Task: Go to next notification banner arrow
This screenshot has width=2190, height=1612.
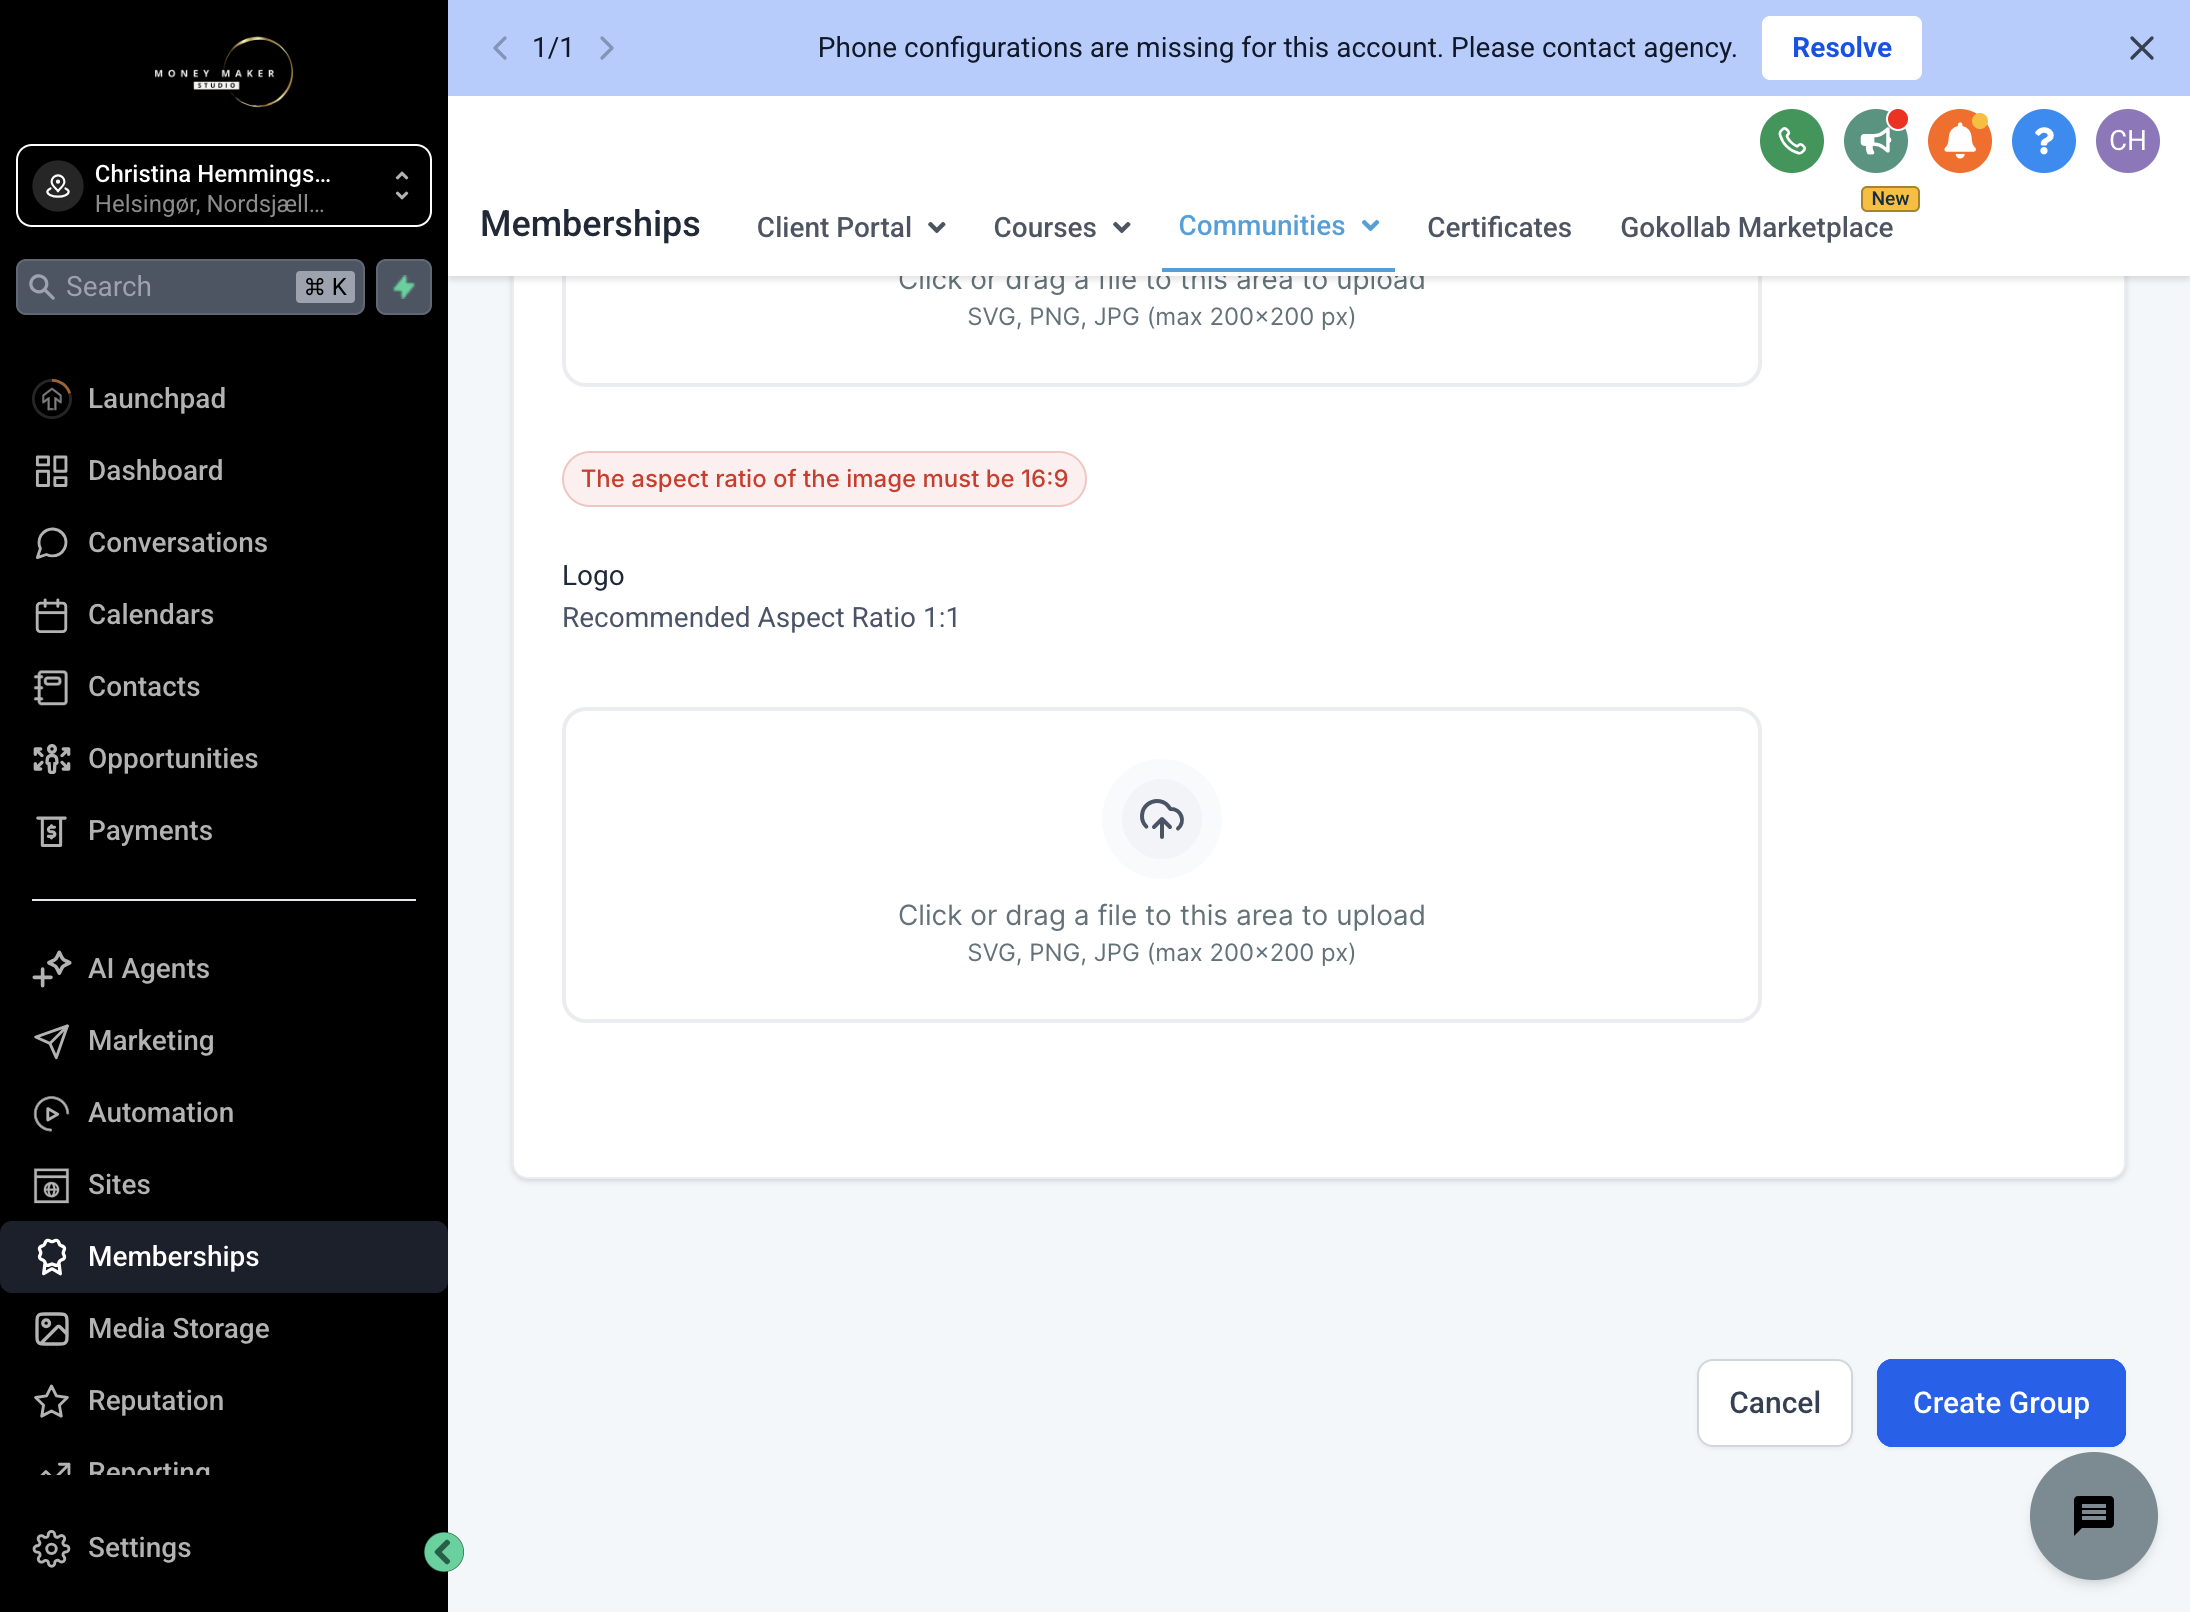Action: pos(606,48)
